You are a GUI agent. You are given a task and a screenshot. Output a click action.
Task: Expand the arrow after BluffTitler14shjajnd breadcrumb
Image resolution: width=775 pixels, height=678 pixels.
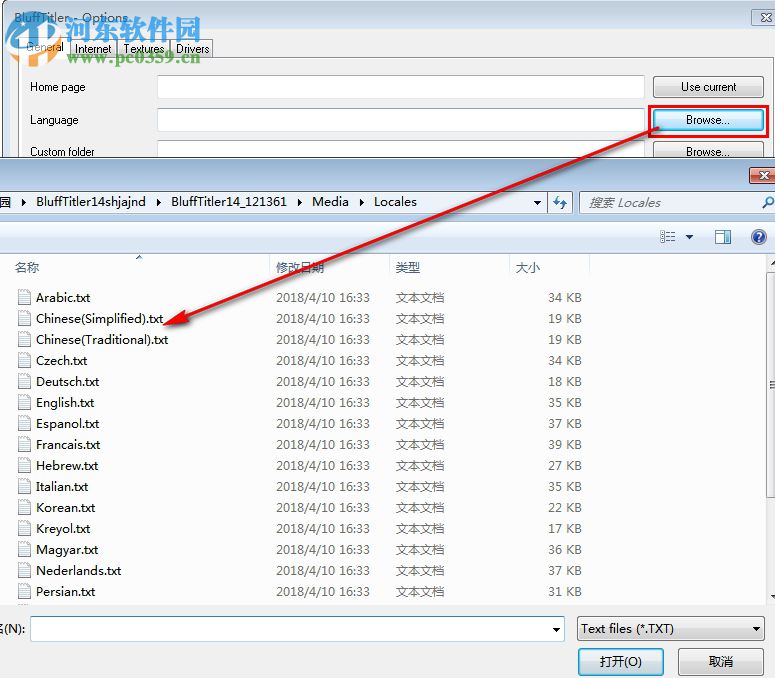pyautogui.click(x=159, y=202)
